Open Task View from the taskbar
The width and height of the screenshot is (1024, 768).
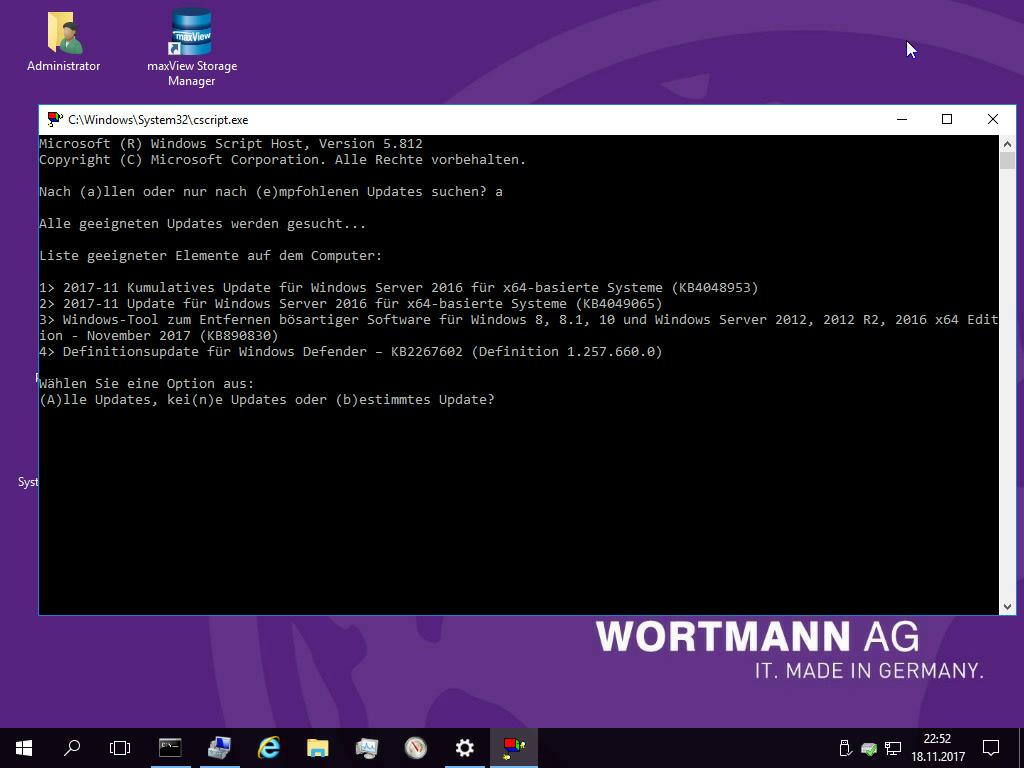[x=120, y=747]
